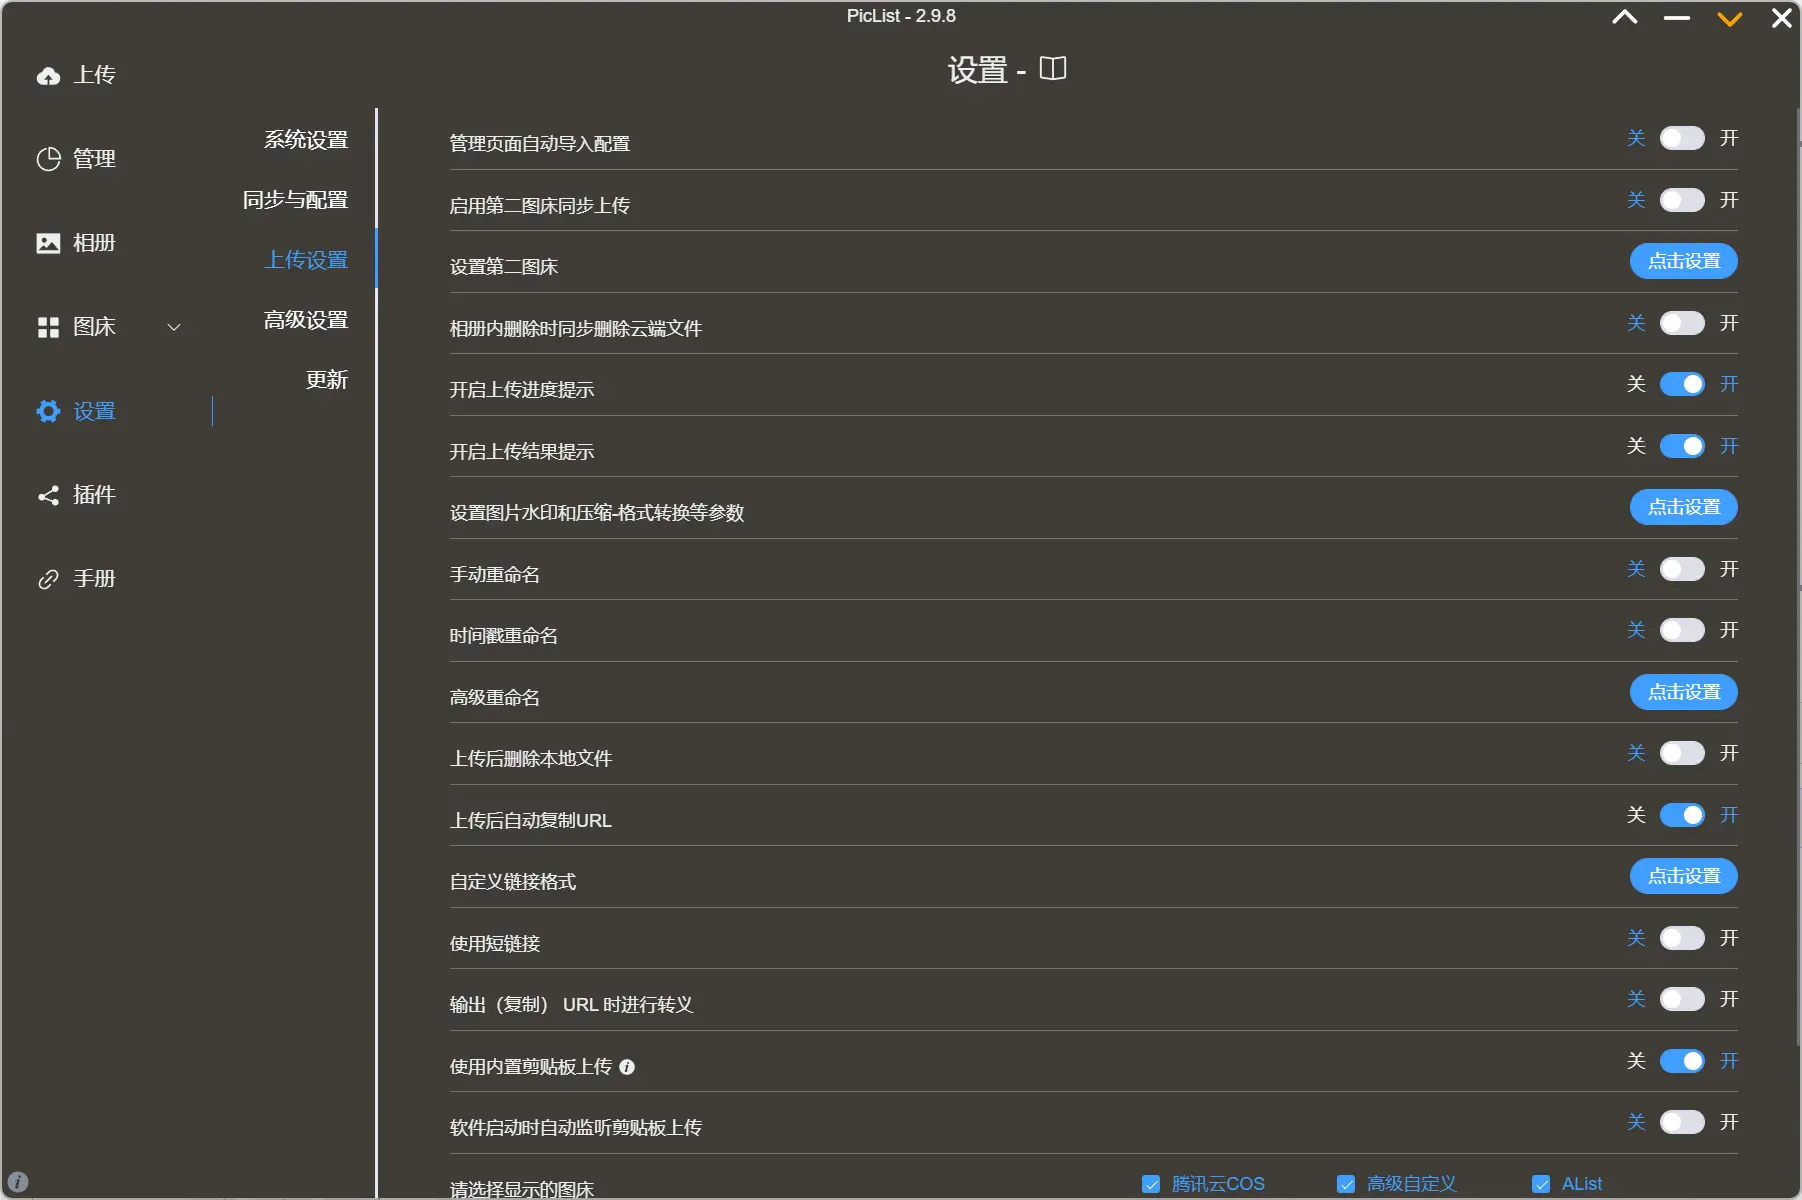
Task: Switch to the 系统设置 tab
Action: point(306,140)
